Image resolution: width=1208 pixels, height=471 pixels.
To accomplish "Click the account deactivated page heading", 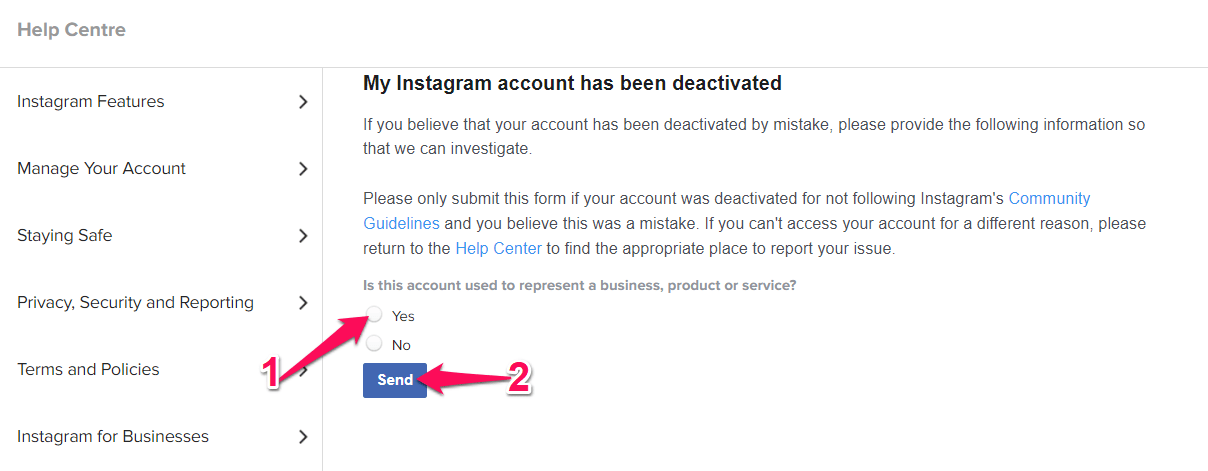I will tap(572, 84).
